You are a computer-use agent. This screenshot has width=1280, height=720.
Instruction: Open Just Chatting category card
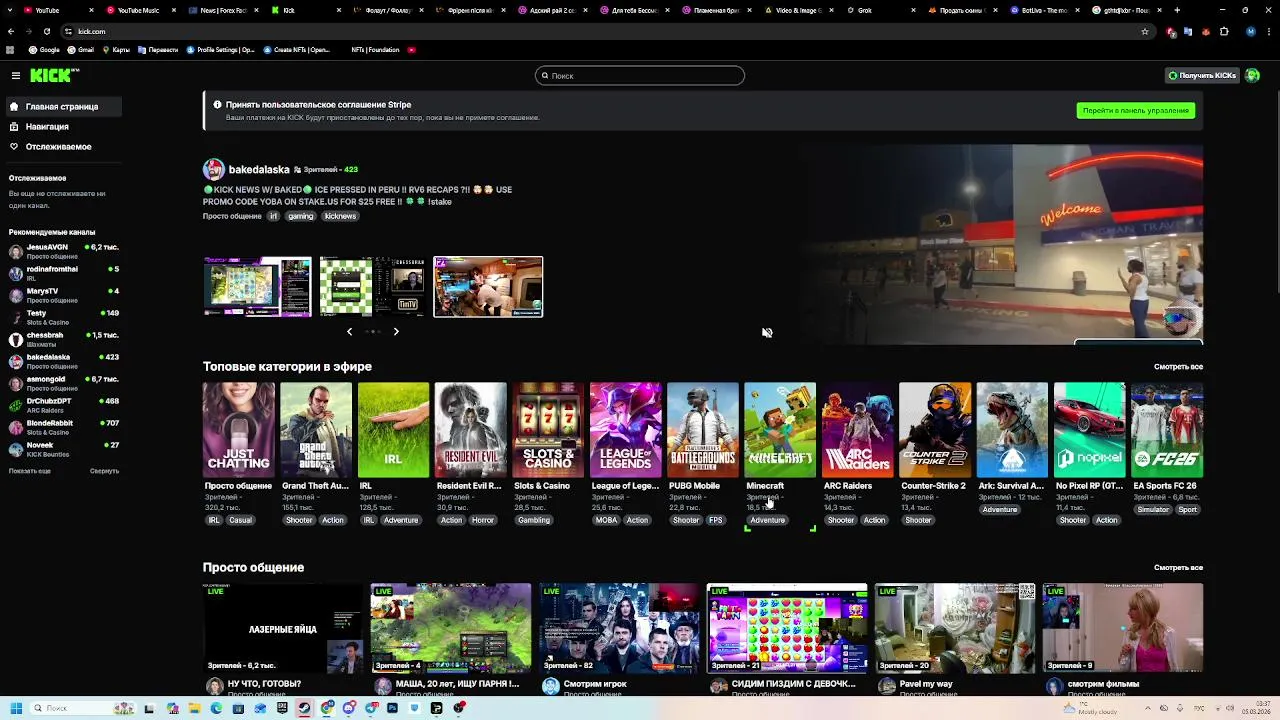point(238,430)
